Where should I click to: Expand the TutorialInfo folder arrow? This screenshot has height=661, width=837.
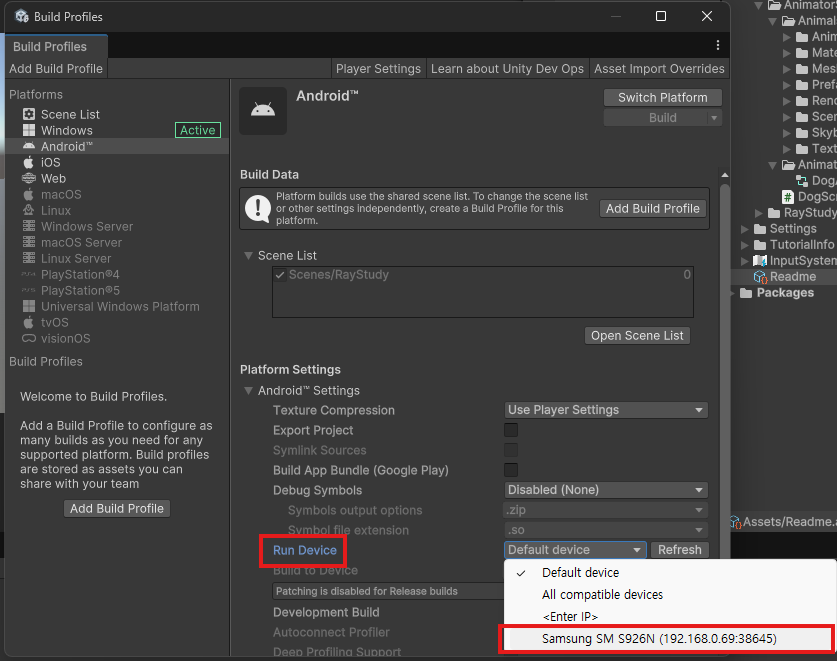(745, 245)
